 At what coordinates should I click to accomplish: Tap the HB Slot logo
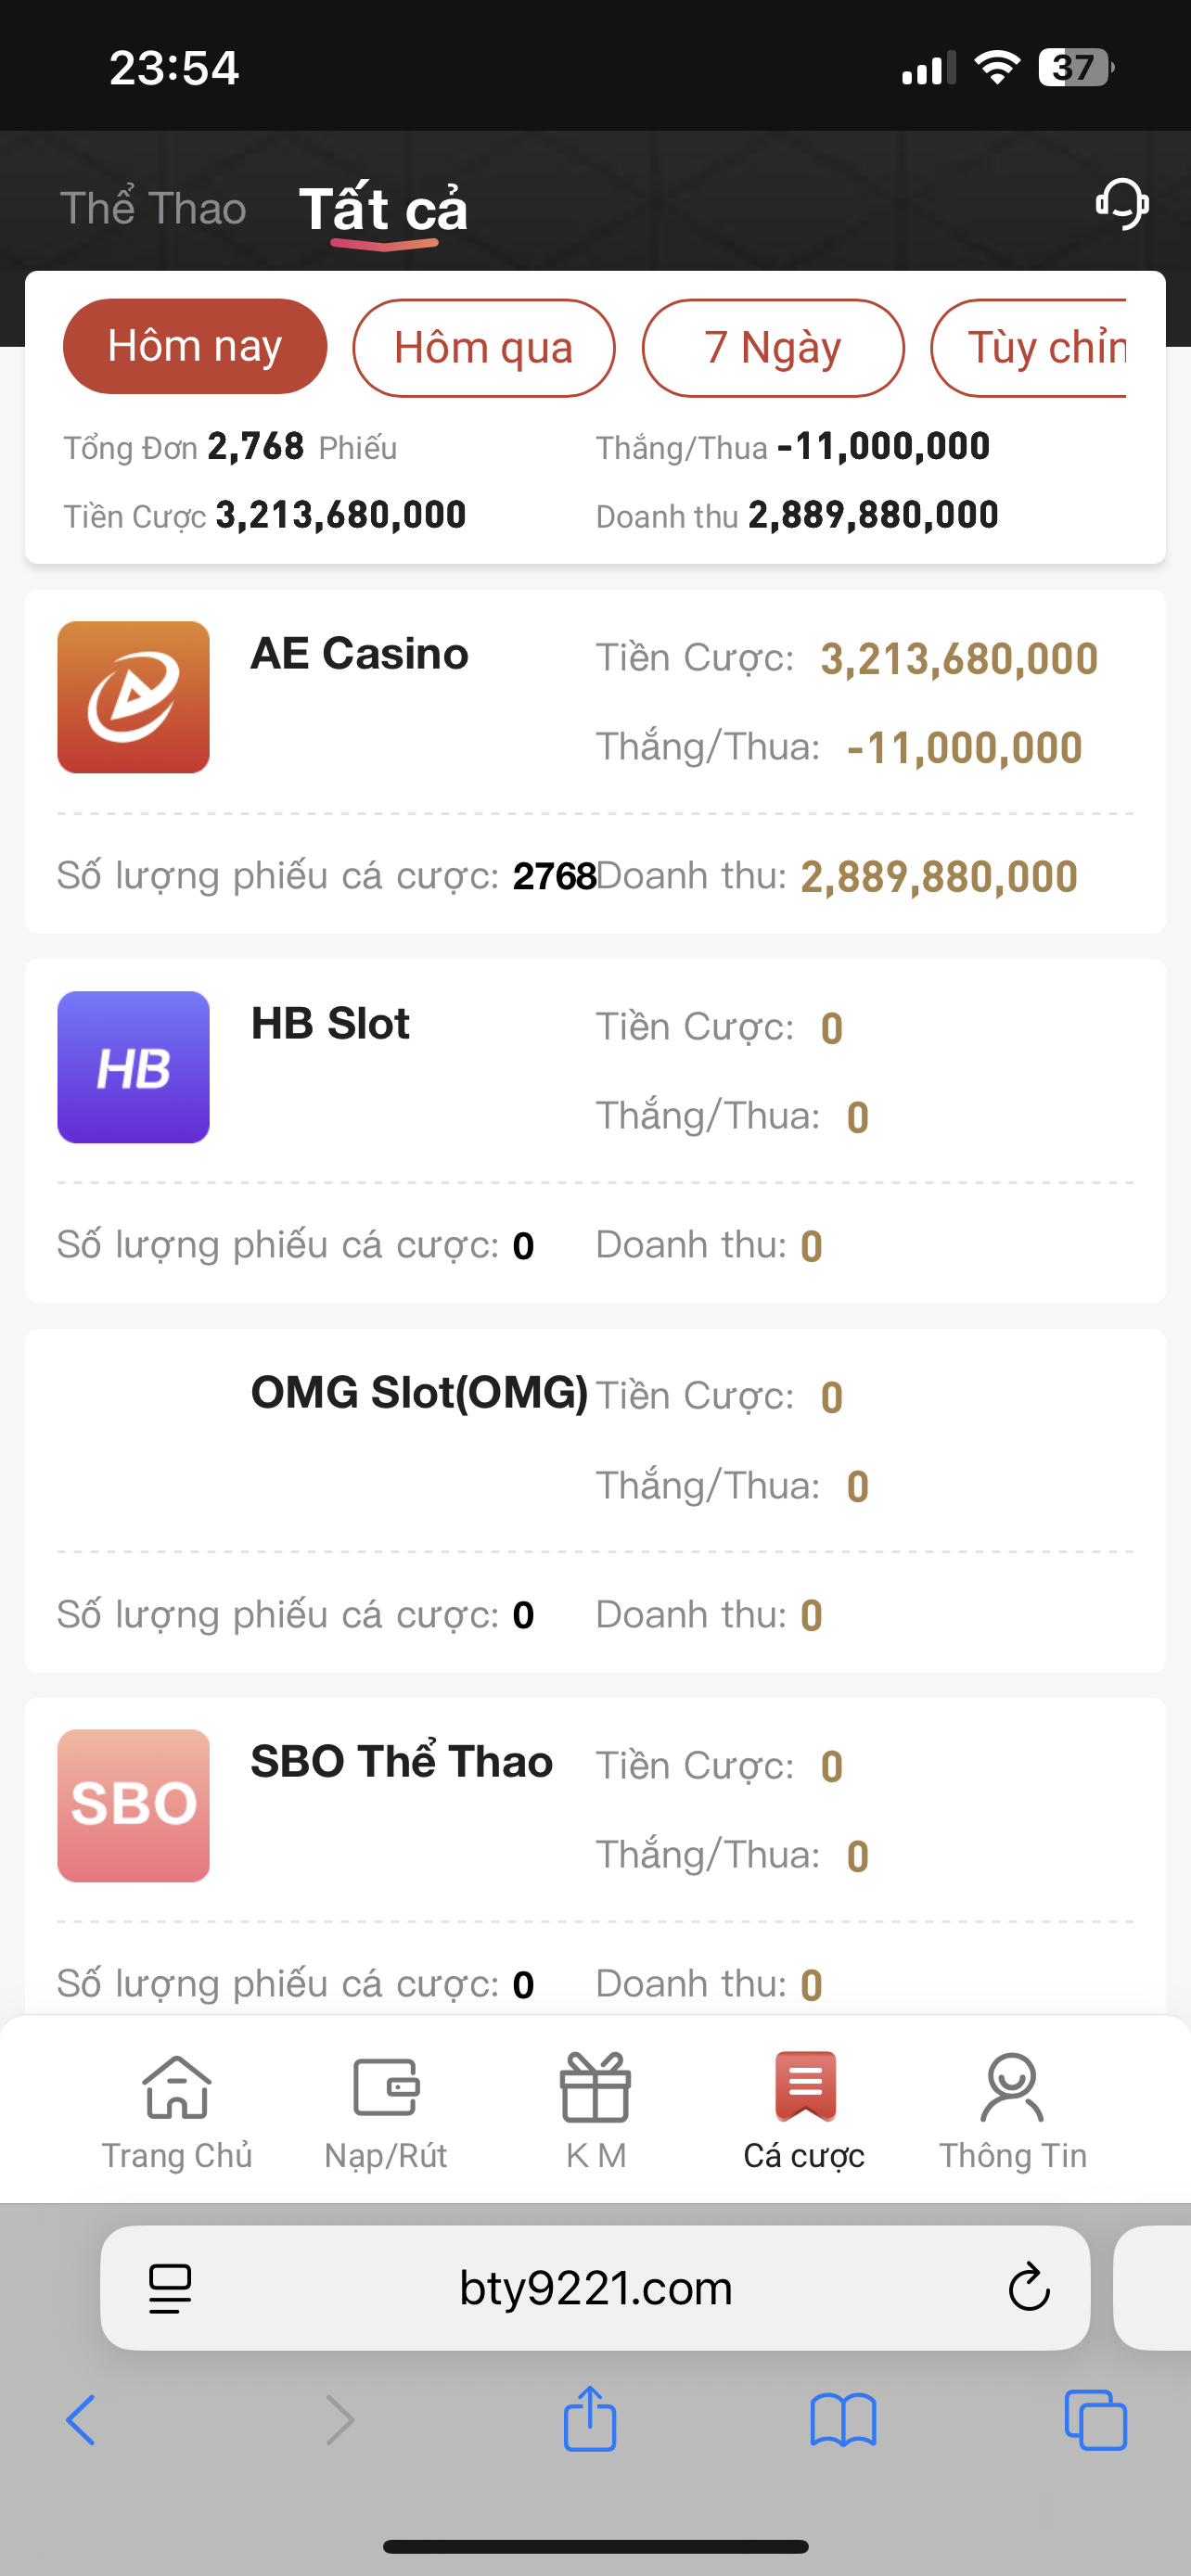click(x=133, y=1067)
